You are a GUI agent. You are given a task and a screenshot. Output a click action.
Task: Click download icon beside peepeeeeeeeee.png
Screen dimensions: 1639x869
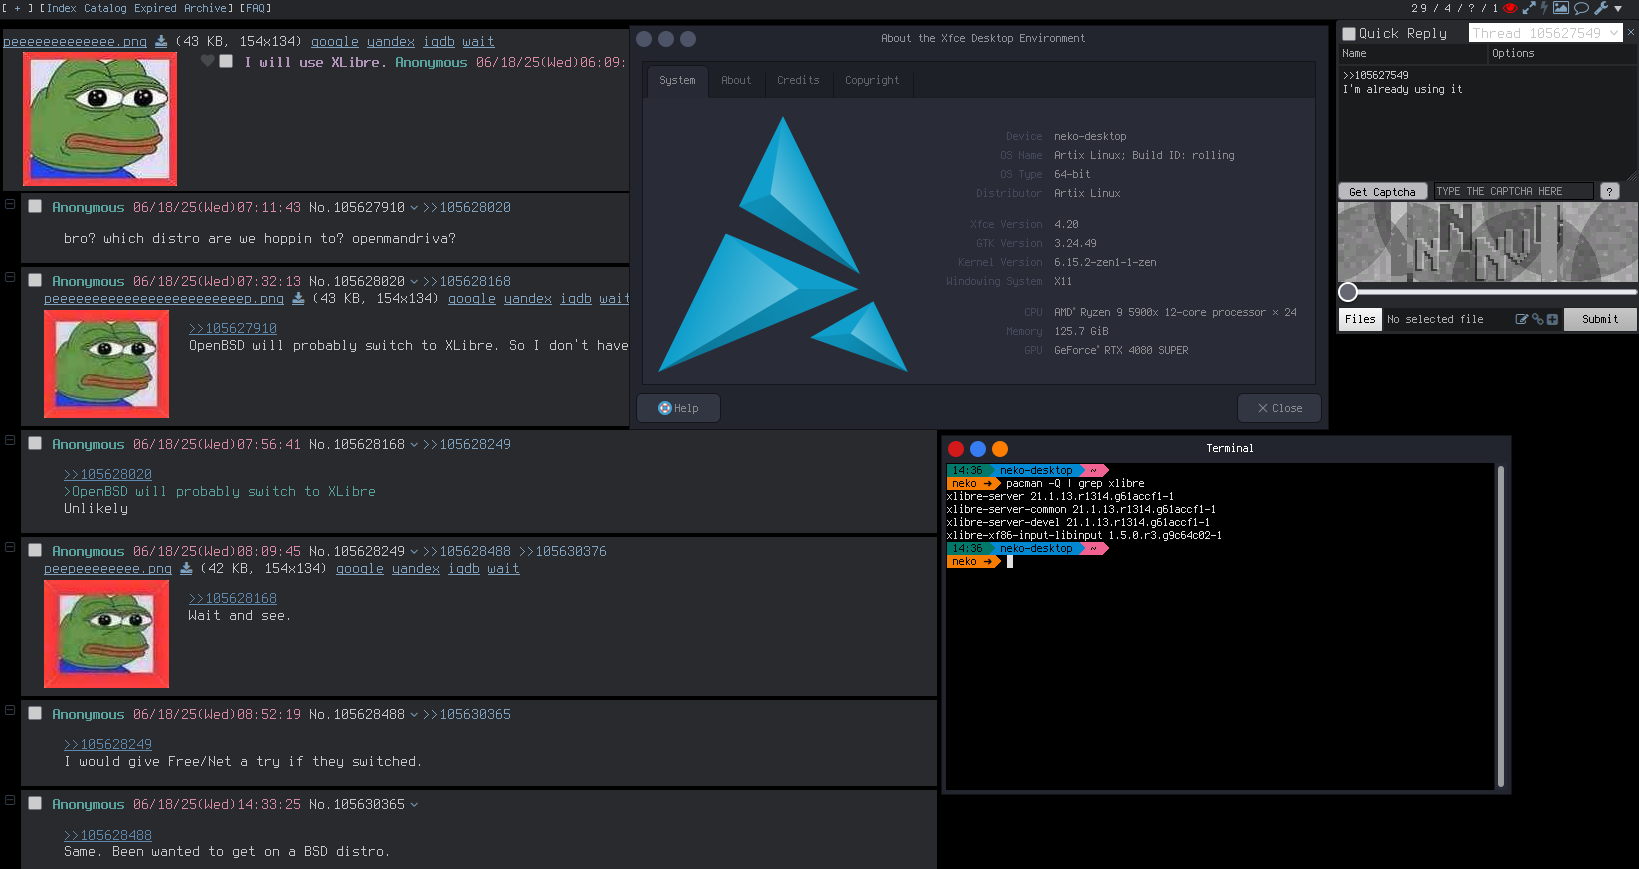pyautogui.click(x=186, y=568)
